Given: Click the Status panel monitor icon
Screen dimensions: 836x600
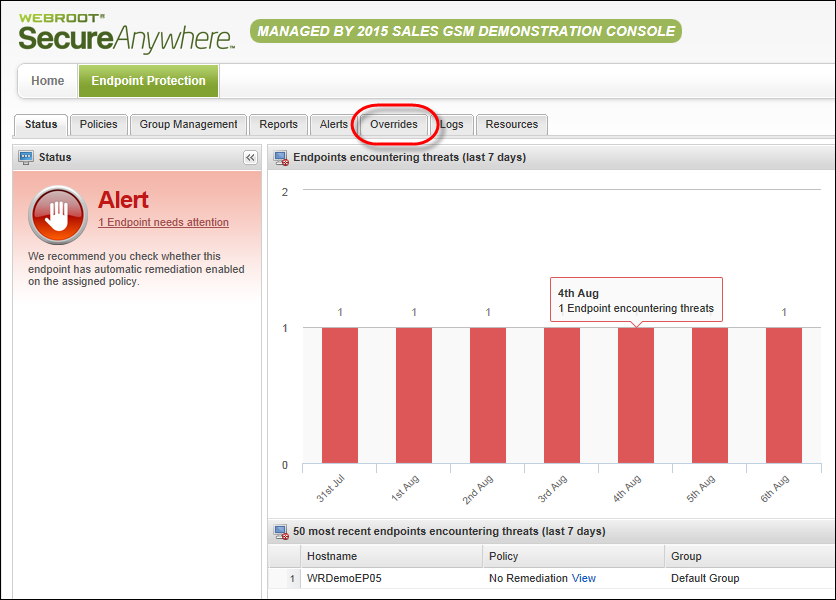Looking at the screenshot, I should [x=26, y=157].
